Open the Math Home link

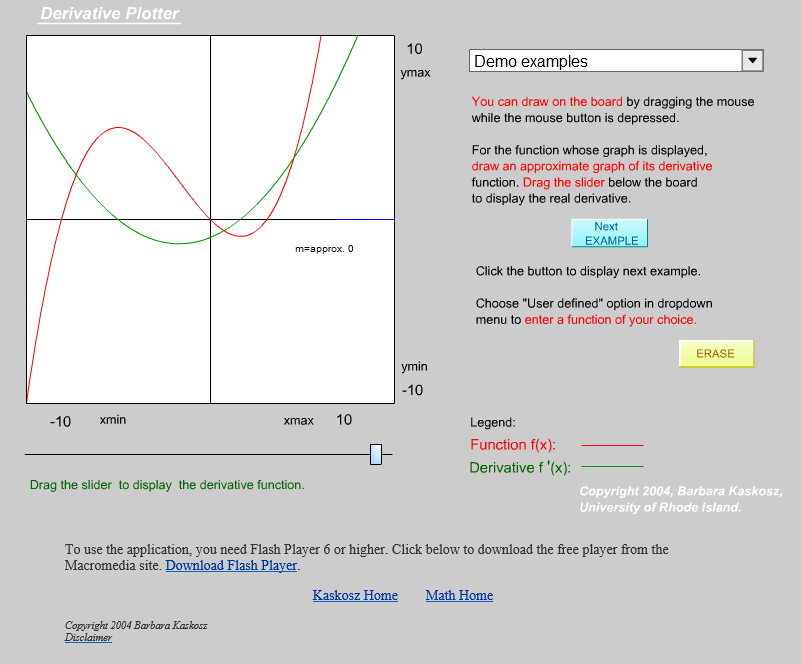tap(459, 595)
